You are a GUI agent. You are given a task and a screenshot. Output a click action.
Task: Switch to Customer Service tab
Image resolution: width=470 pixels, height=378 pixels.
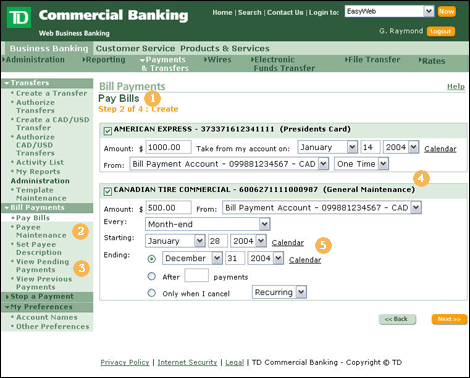tap(135, 49)
